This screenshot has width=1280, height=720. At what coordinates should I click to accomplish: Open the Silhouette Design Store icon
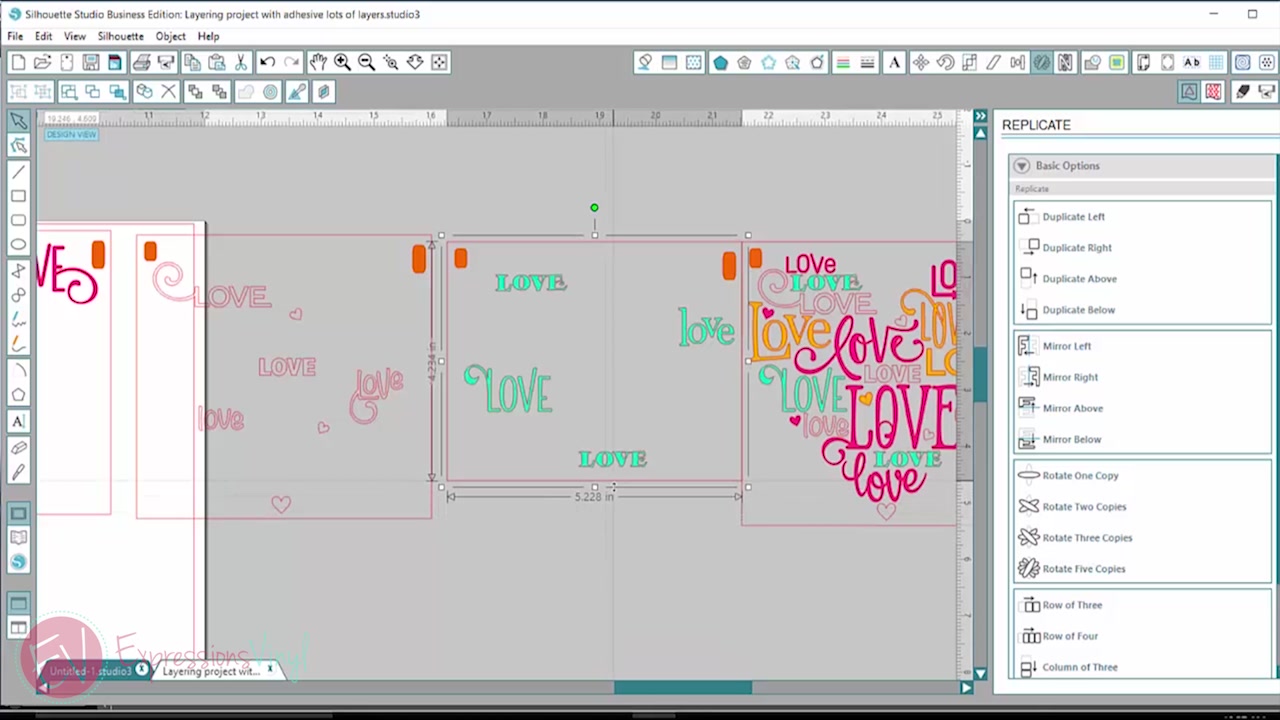pyautogui.click(x=18, y=563)
